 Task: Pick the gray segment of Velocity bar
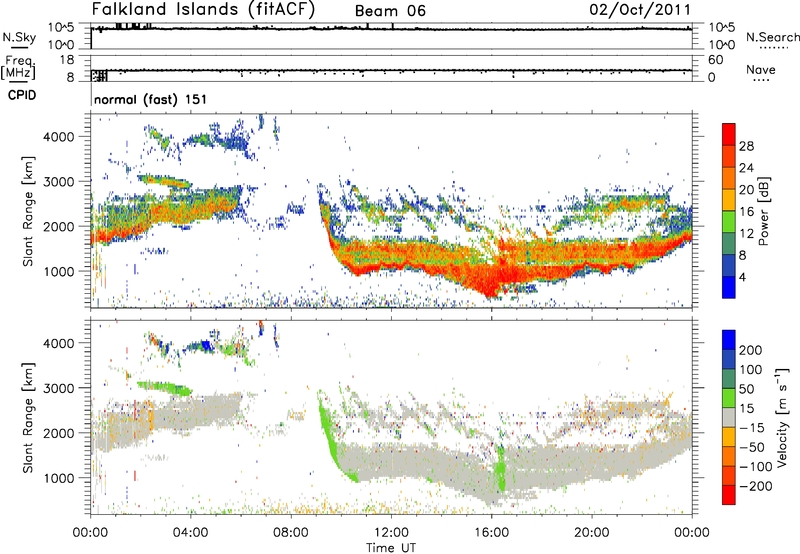tap(729, 417)
